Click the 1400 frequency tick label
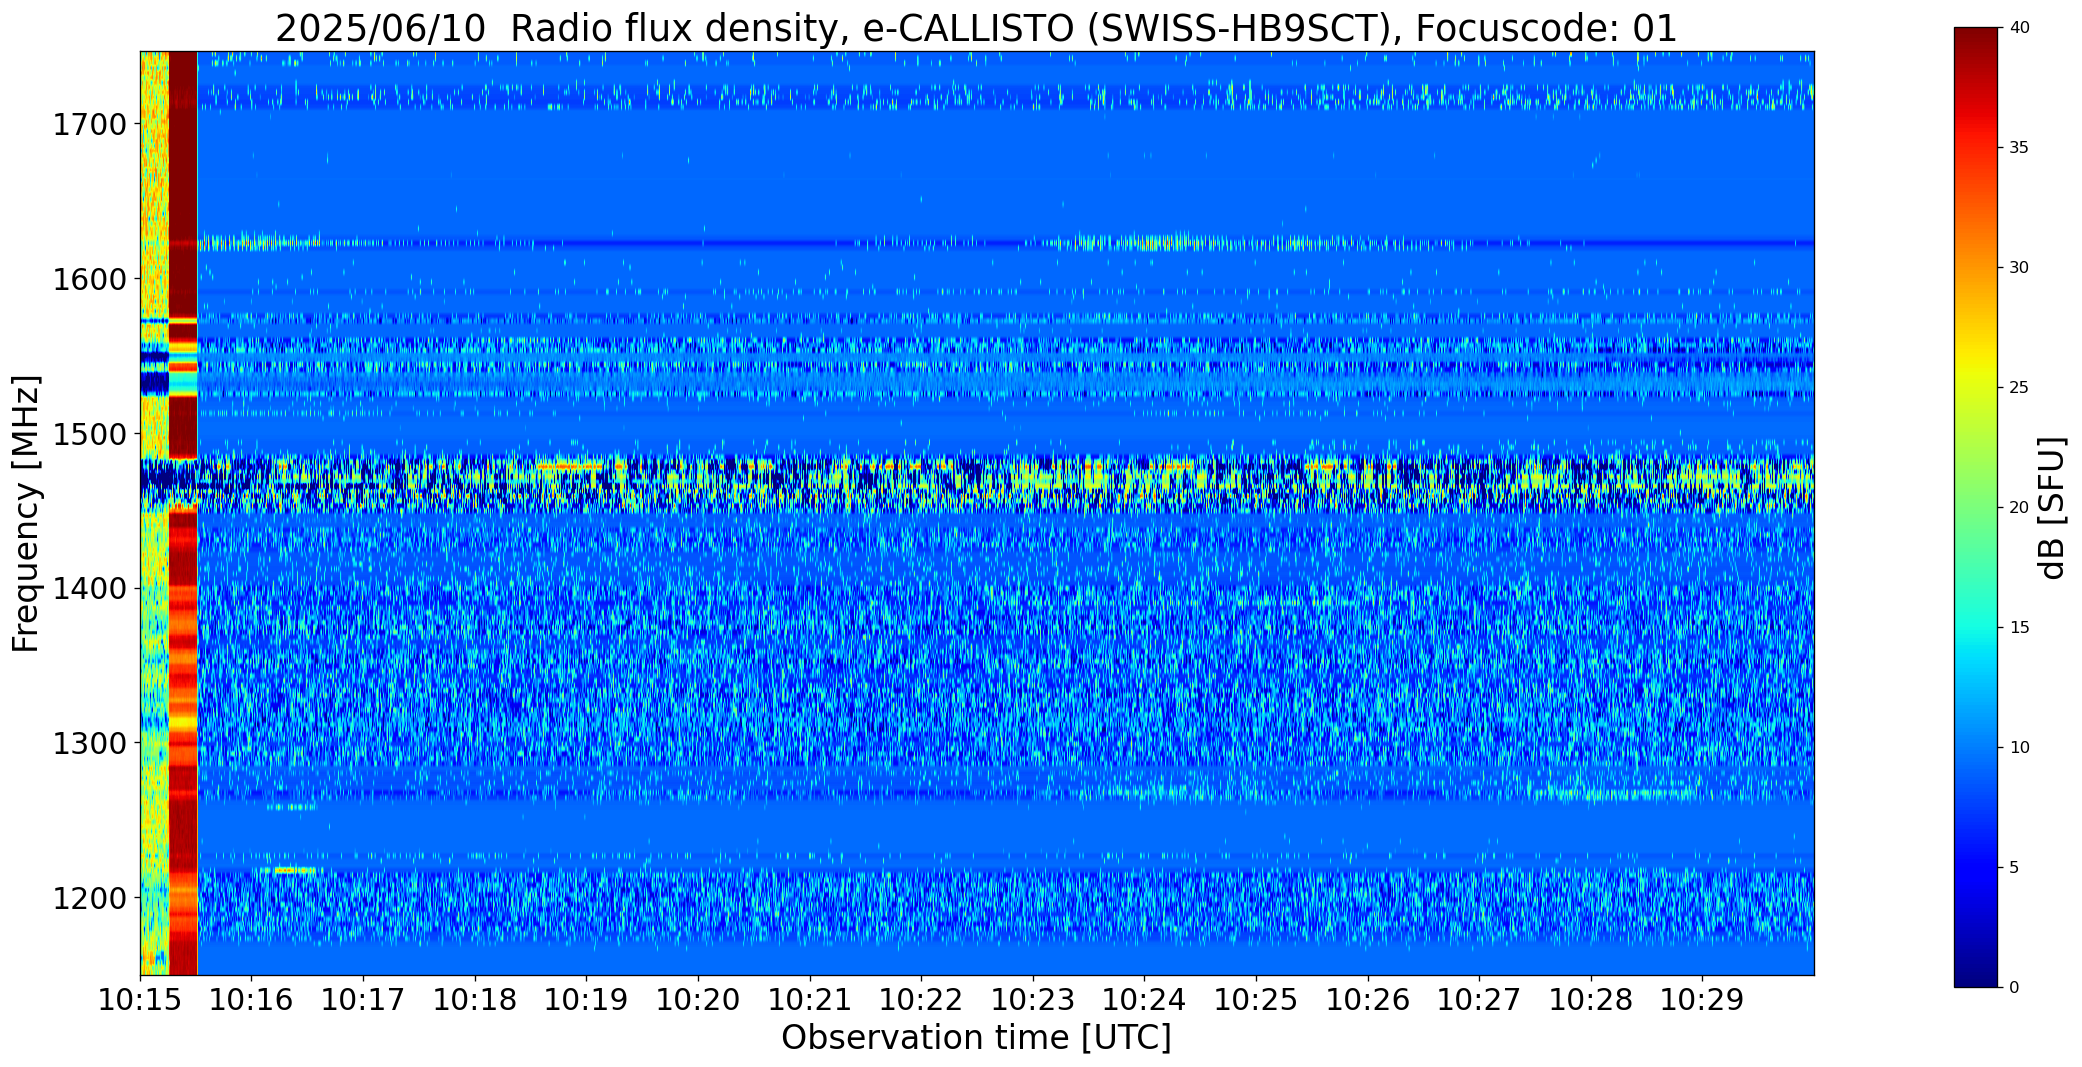2082x1067 pixels. pyautogui.click(x=89, y=589)
